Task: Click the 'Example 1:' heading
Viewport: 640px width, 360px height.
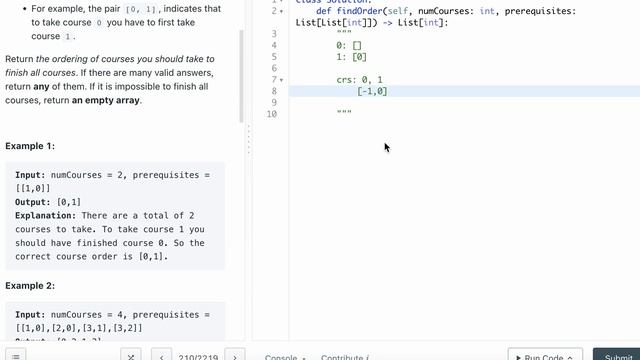Action: pos(30,146)
